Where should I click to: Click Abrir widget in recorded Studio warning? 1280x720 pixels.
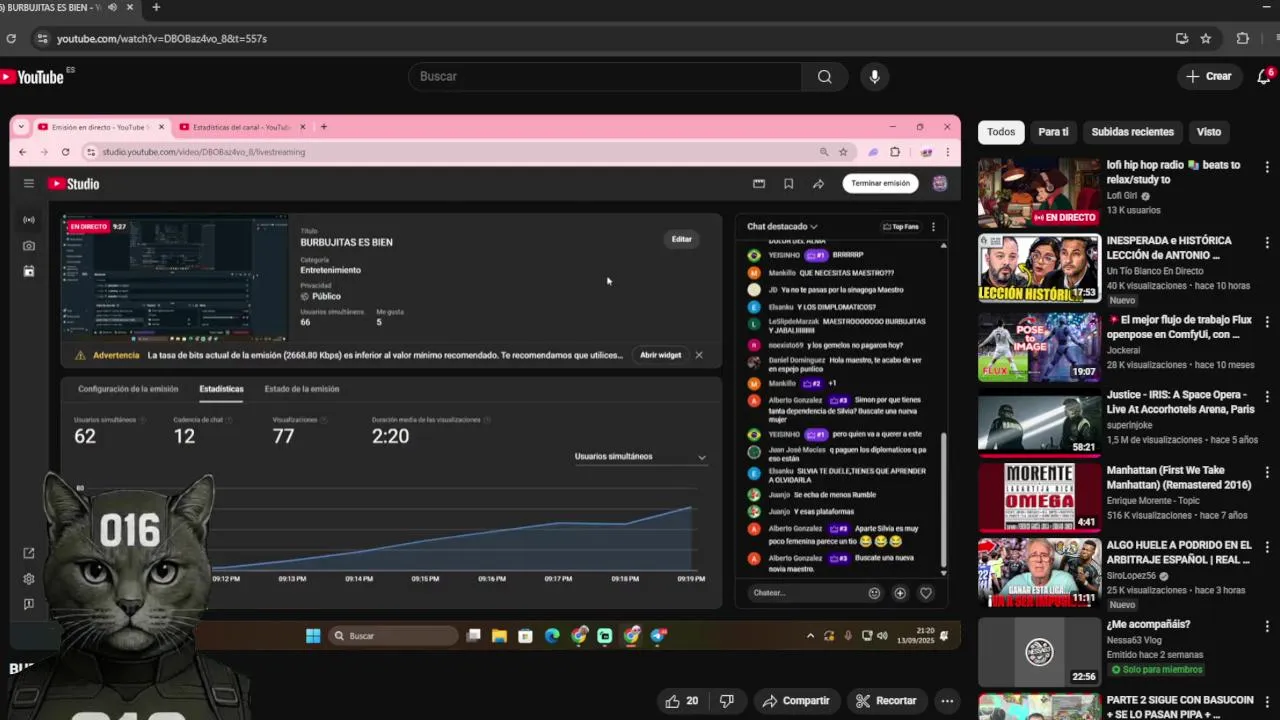pos(660,355)
